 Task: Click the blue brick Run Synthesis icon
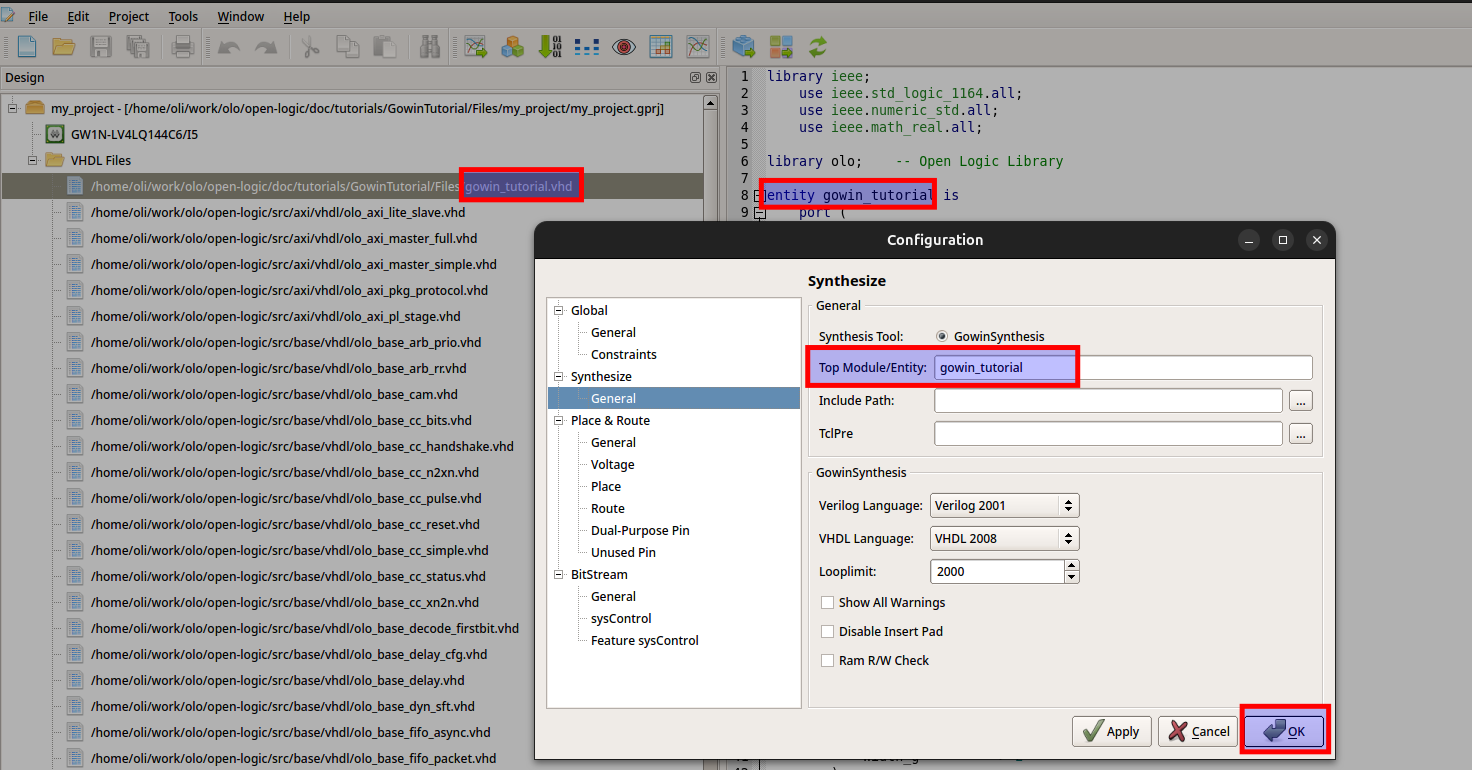(743, 46)
